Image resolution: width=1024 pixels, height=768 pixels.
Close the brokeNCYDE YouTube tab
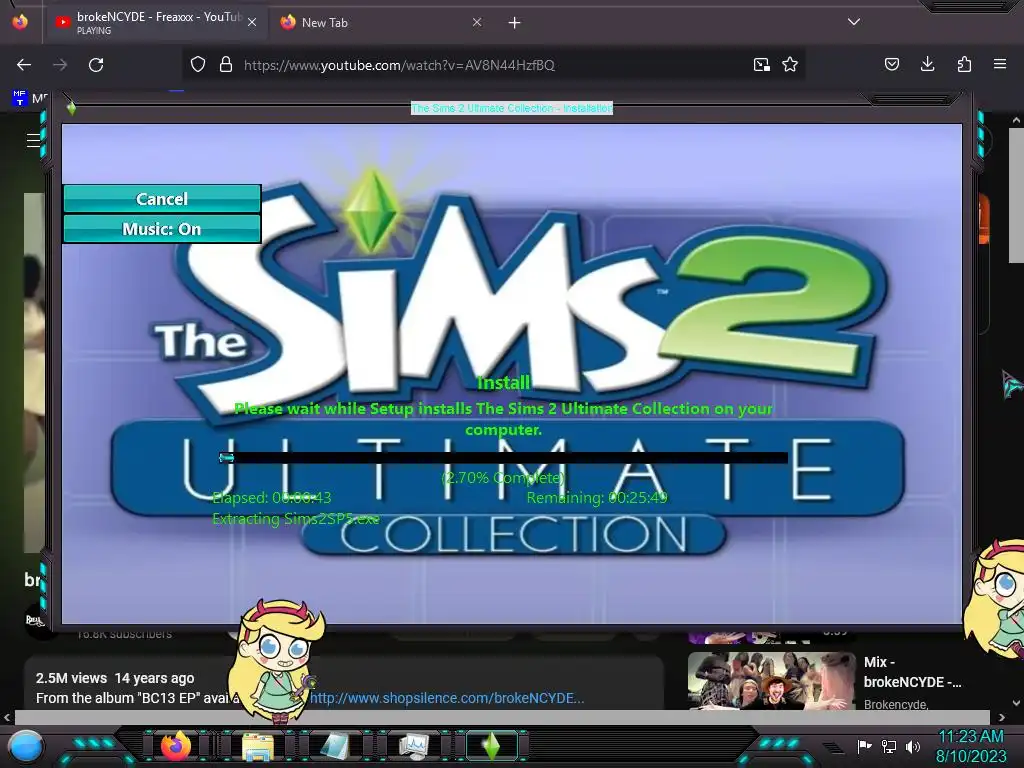coord(252,23)
